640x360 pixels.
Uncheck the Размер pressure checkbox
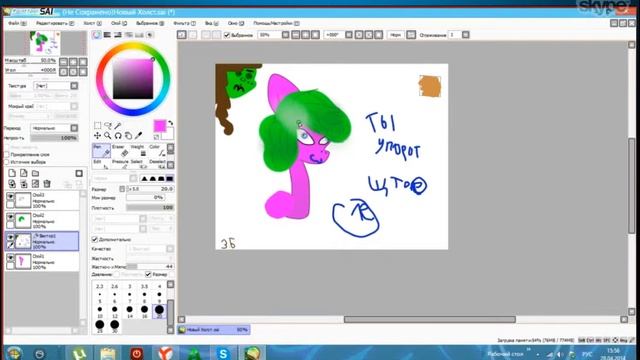tap(148, 274)
